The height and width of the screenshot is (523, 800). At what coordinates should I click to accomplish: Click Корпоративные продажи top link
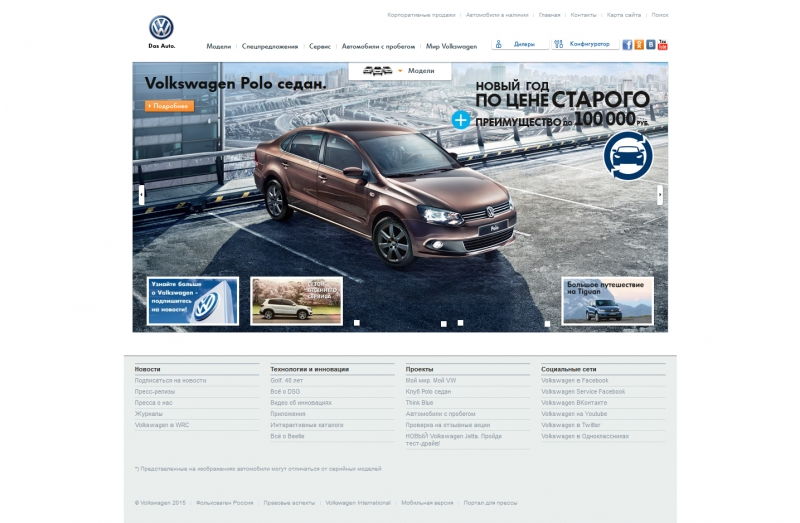pyautogui.click(x=421, y=15)
